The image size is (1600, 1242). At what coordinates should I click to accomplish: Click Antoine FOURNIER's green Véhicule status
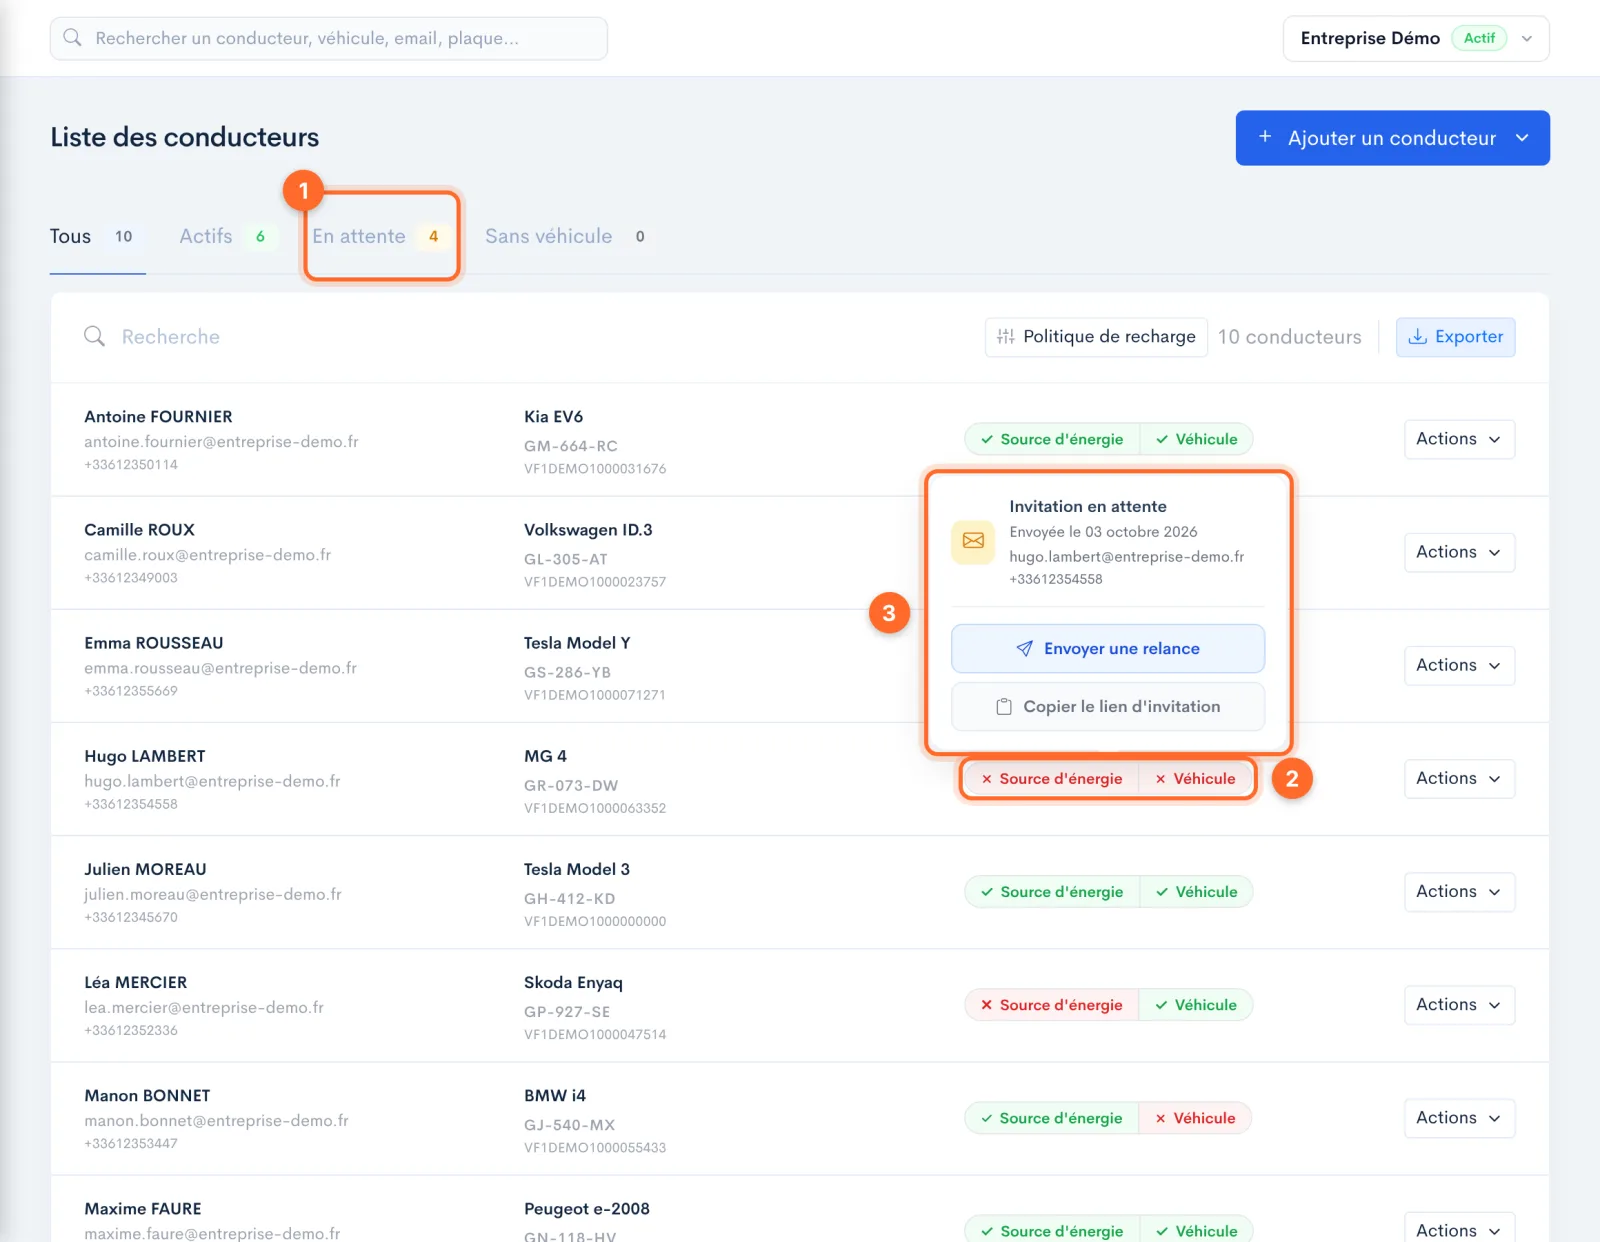[x=1197, y=439]
